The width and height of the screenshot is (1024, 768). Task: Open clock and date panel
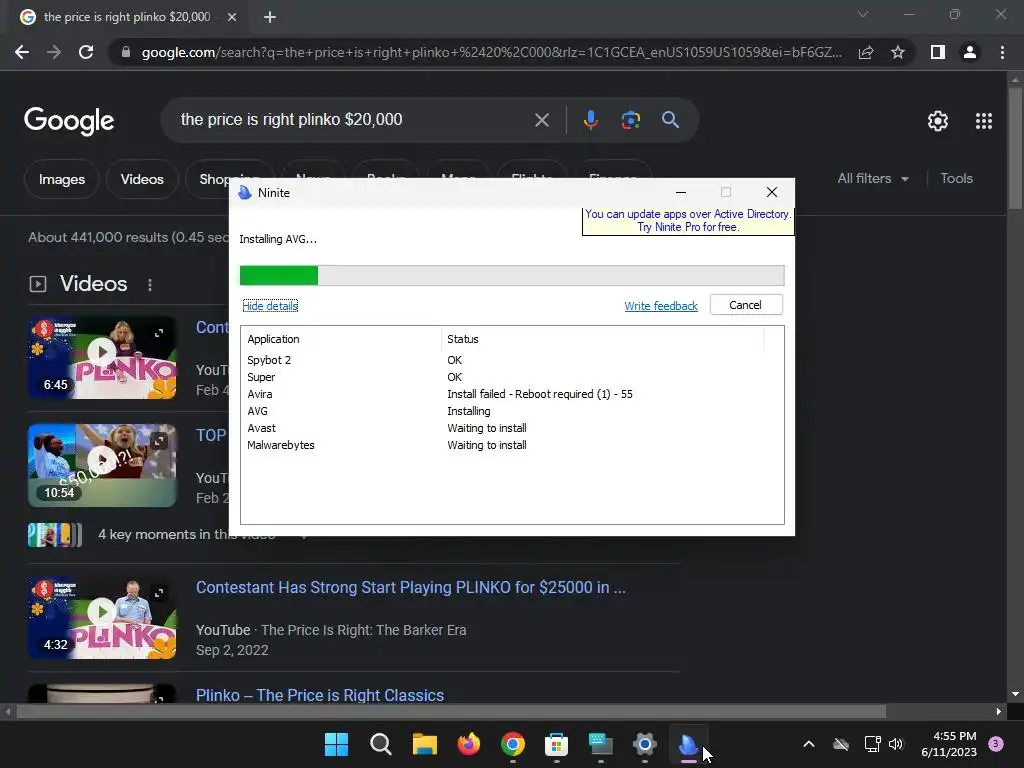point(948,744)
